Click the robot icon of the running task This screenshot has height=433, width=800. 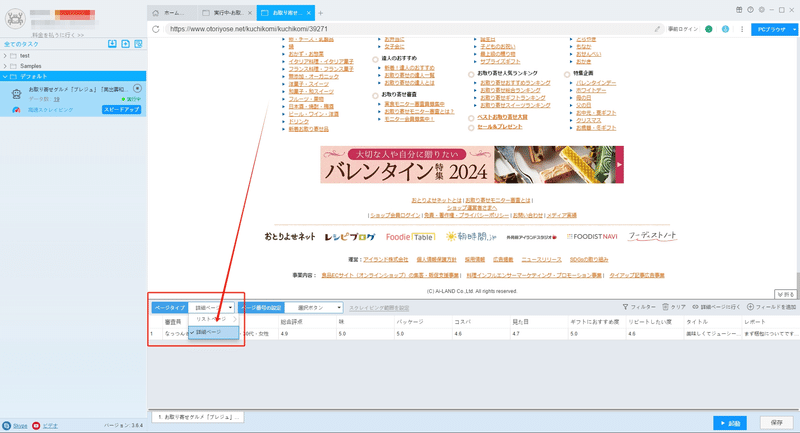click(16, 93)
